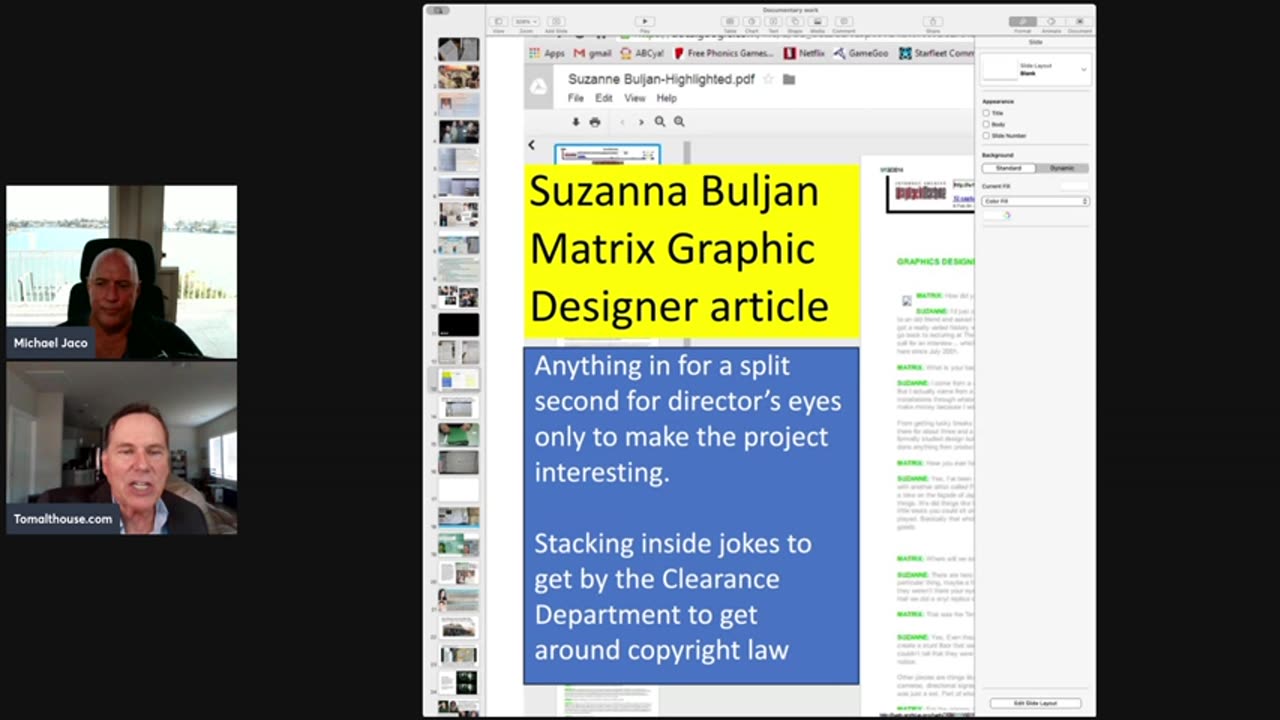Switch to the Document inspector tab
This screenshot has height=720, width=1280.
coord(1079,21)
